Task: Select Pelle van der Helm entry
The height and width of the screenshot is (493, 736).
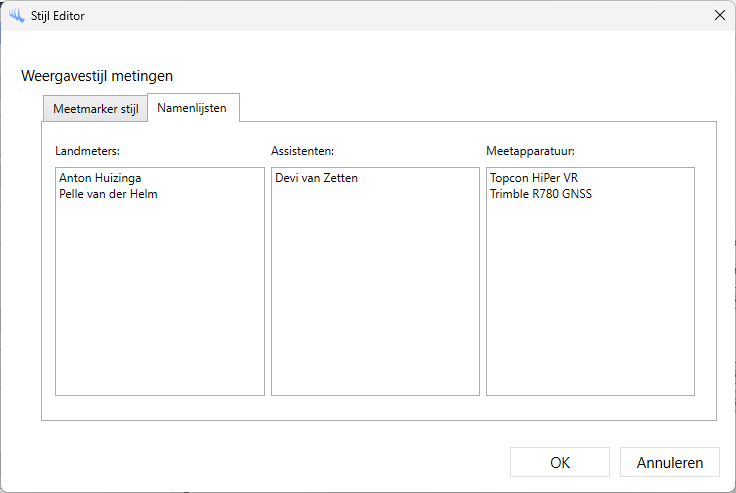Action: point(108,194)
